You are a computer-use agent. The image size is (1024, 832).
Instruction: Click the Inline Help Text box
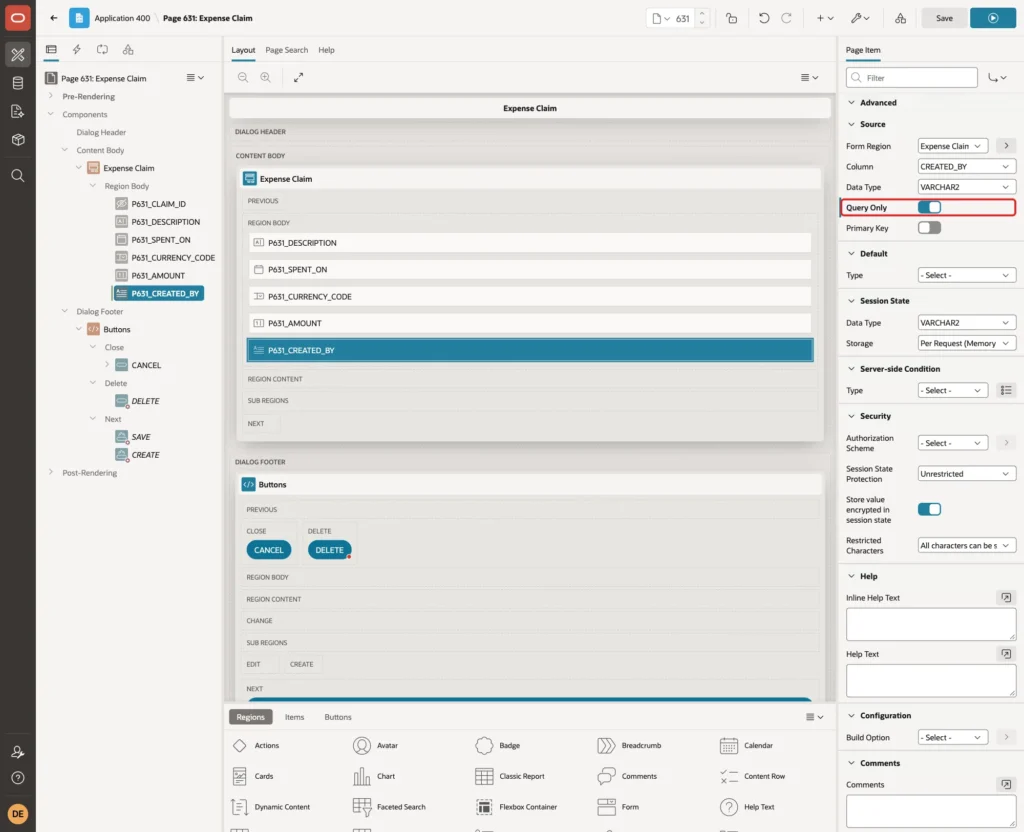931,624
